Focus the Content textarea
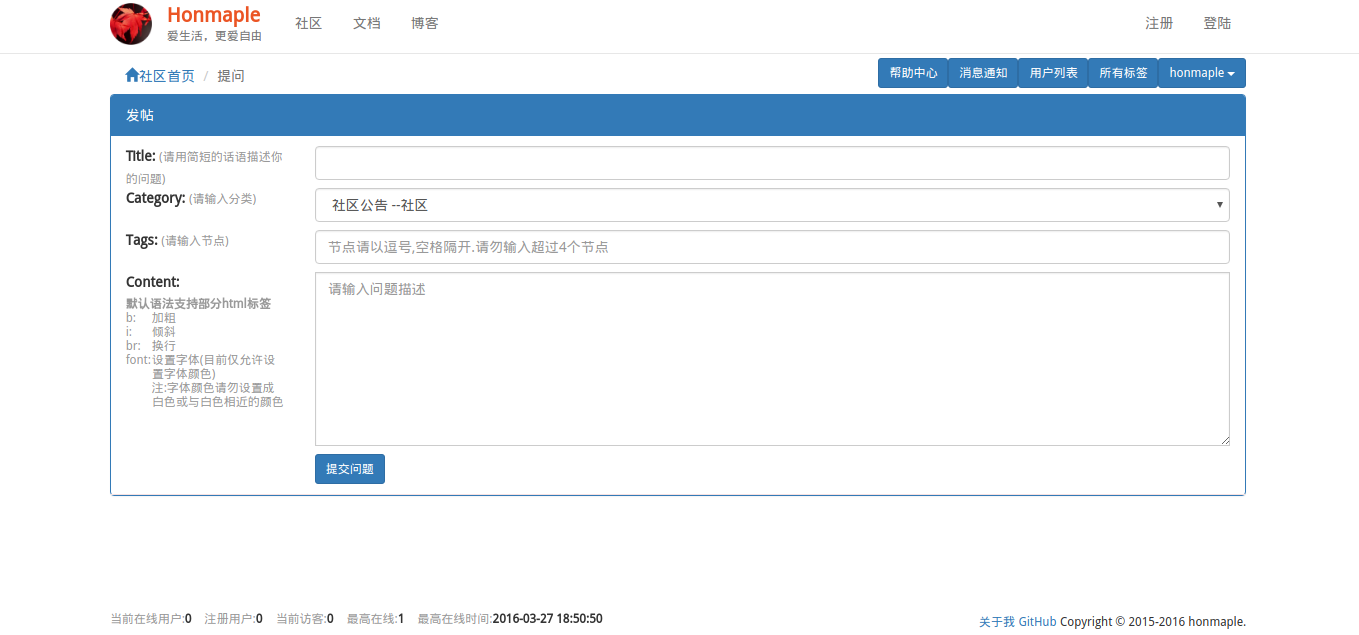Screen dimensions: 1359x635 pyautogui.click(x=772, y=359)
